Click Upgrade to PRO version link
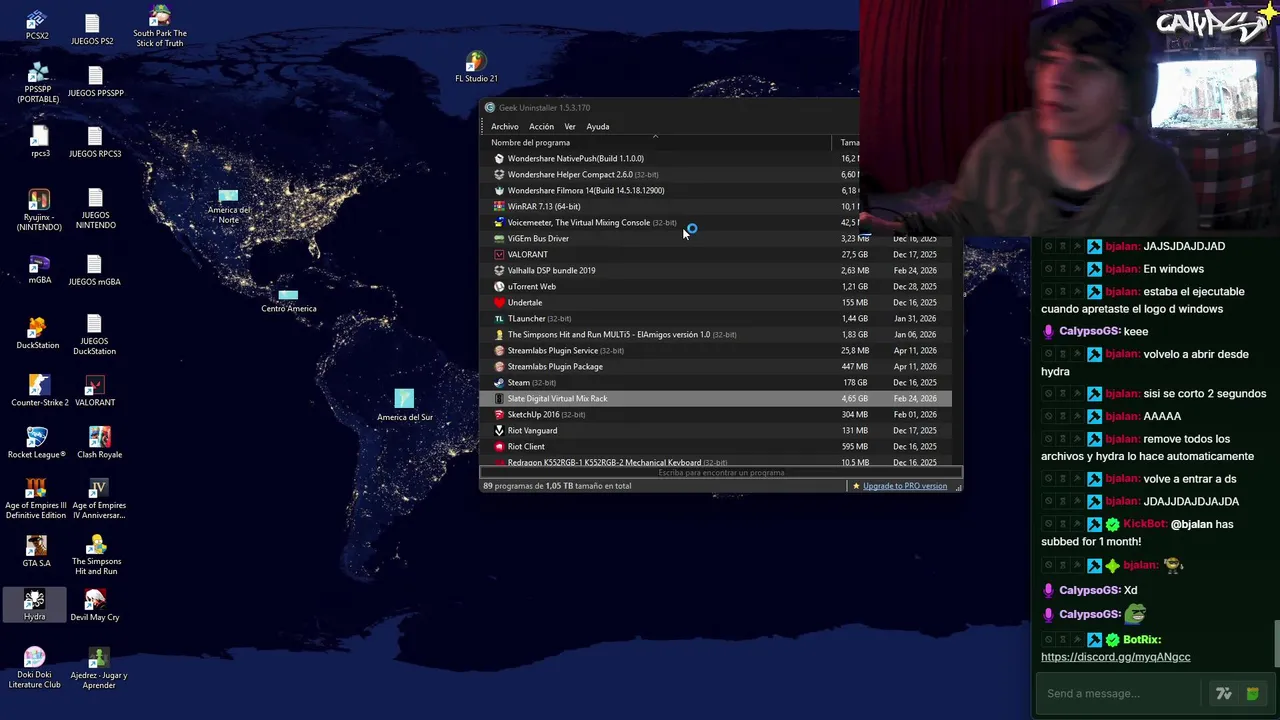The image size is (1280, 720). [x=905, y=486]
